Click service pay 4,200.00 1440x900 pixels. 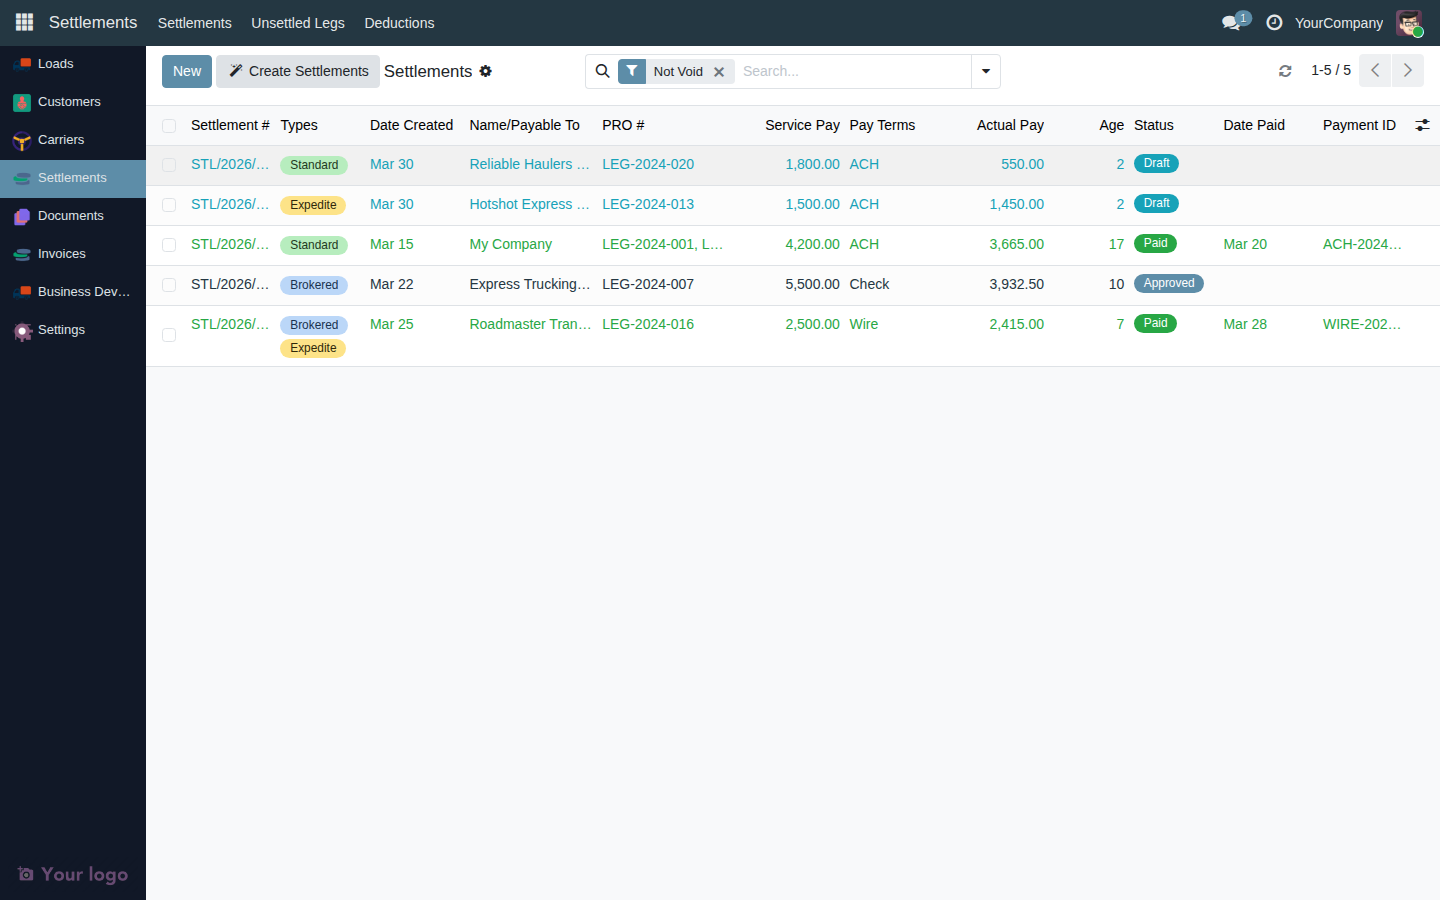pos(812,244)
